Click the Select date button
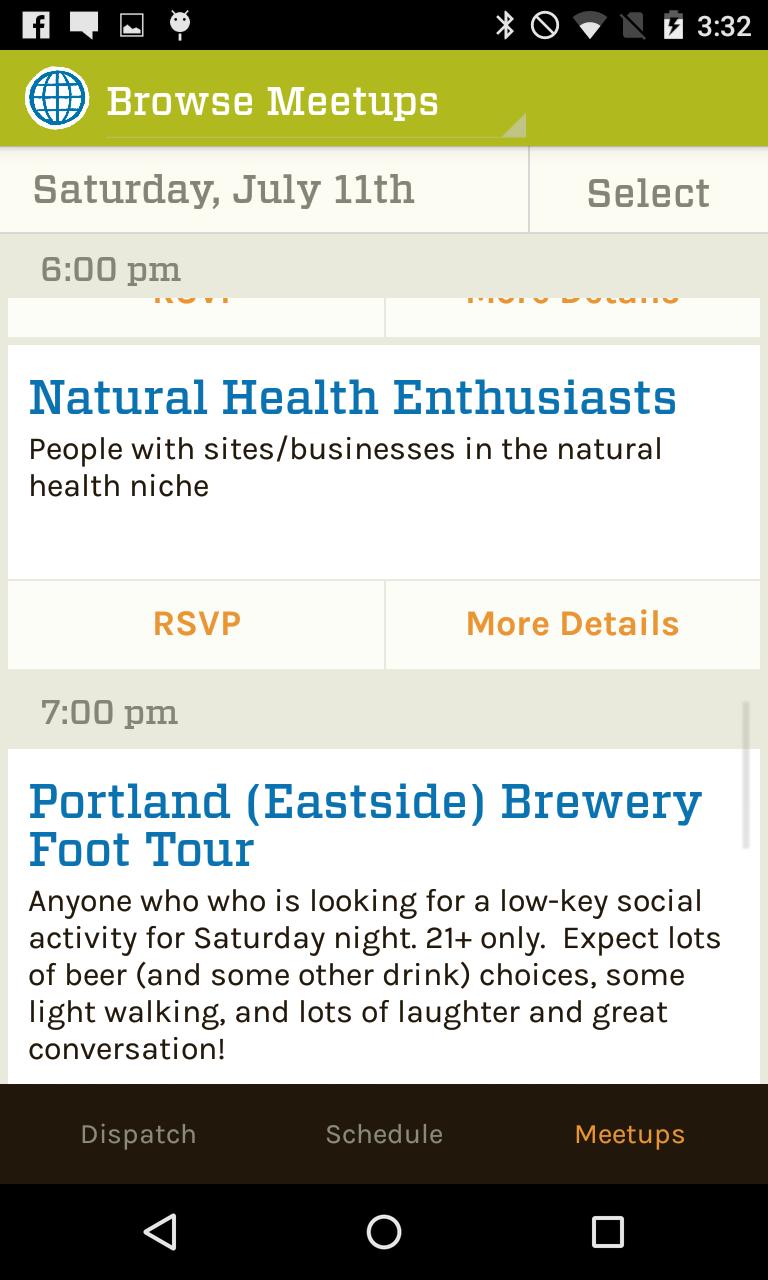The height and width of the screenshot is (1280, 768). (x=648, y=192)
